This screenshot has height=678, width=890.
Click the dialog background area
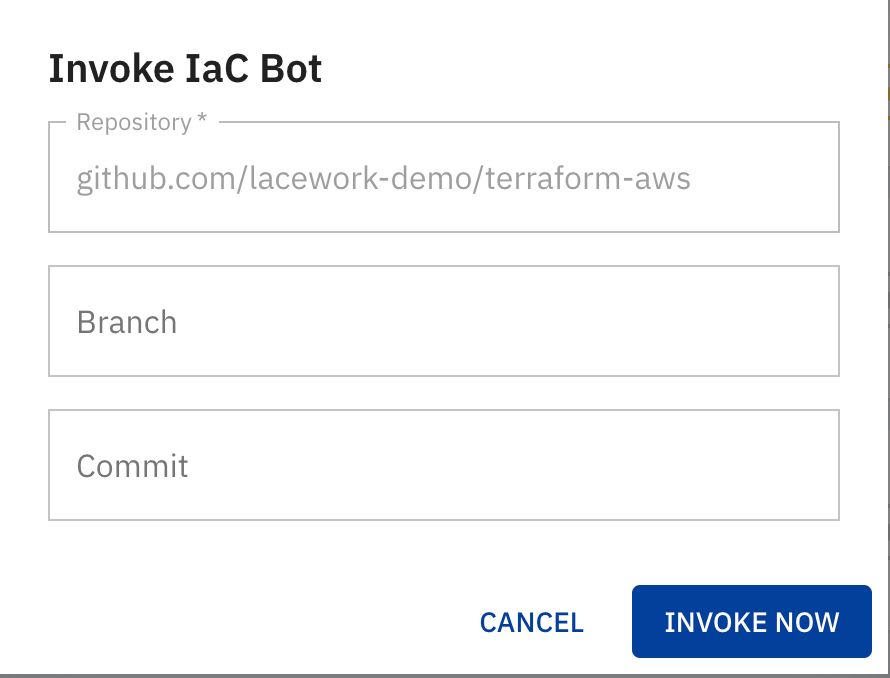click(x=443, y=550)
